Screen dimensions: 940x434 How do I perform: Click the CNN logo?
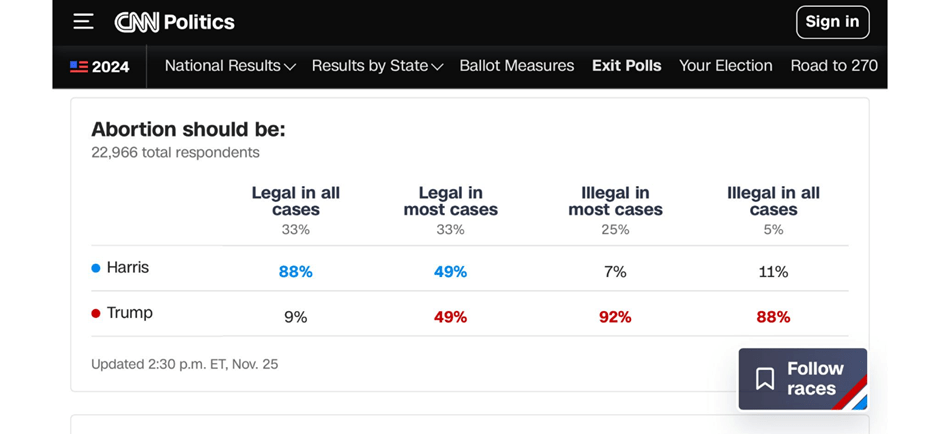click(136, 22)
